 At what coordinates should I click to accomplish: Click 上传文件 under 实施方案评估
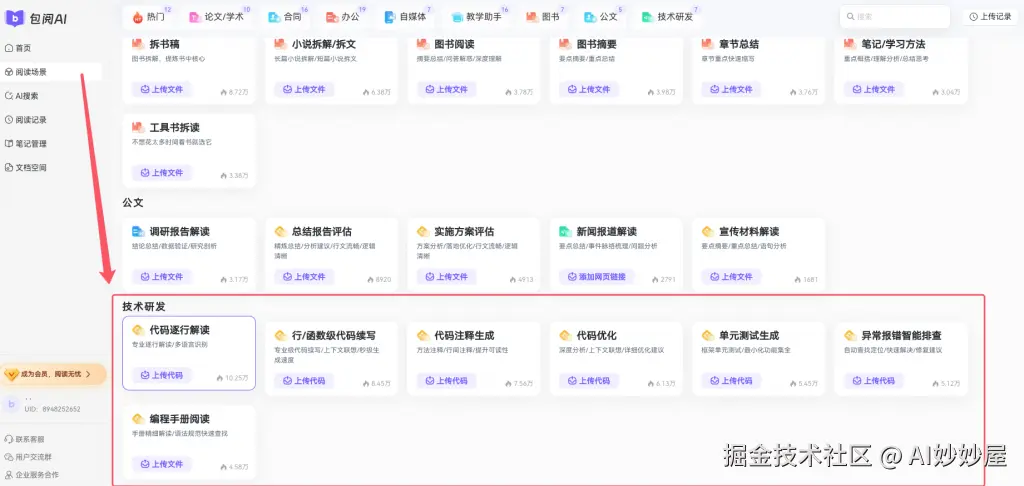click(x=447, y=277)
